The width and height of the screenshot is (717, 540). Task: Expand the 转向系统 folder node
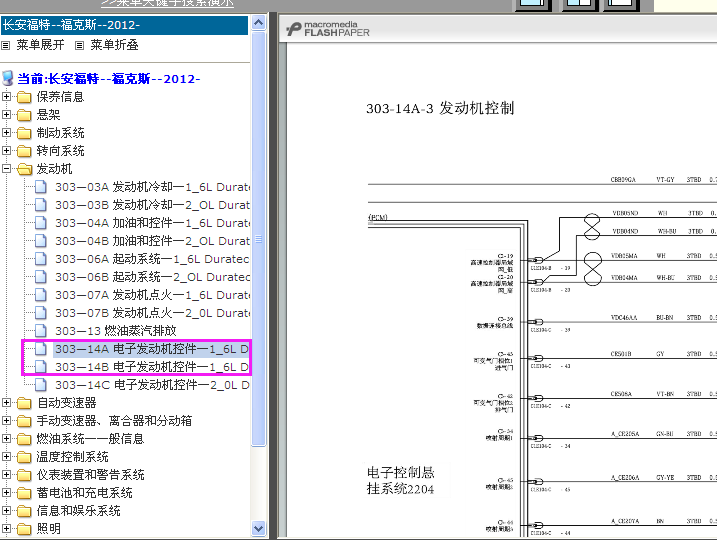pyautogui.click(x=6, y=150)
